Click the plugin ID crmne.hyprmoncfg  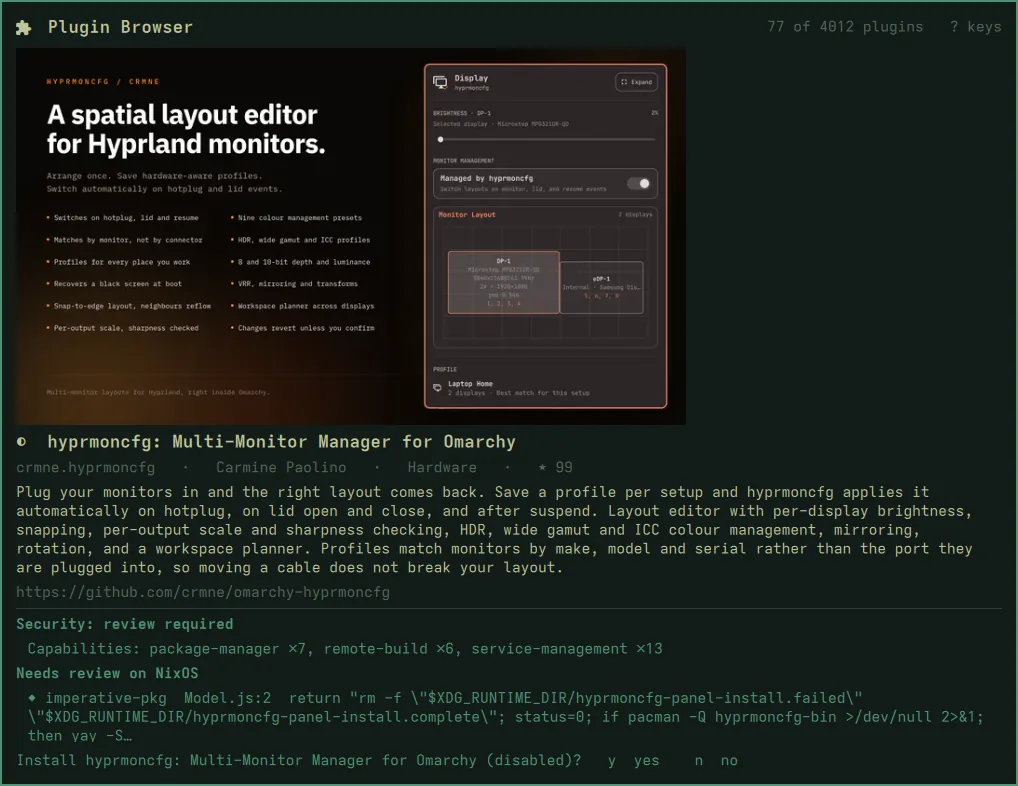pos(86,467)
